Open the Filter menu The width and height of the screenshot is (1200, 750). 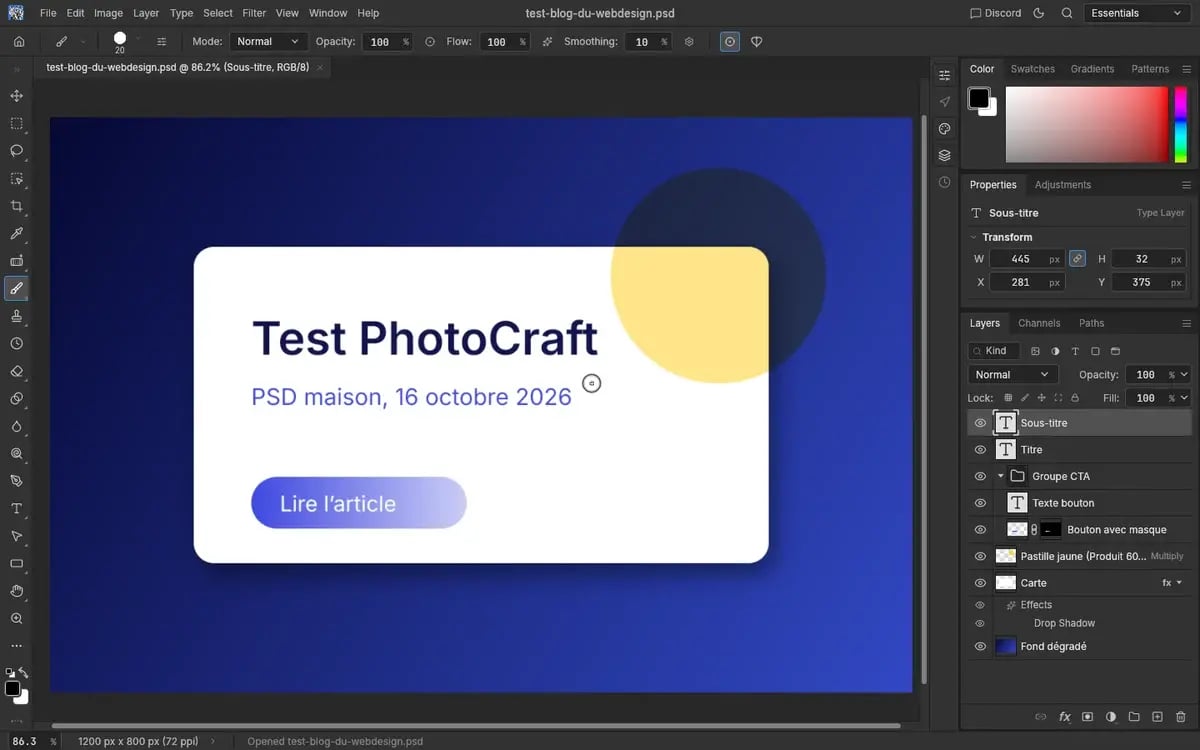point(254,13)
